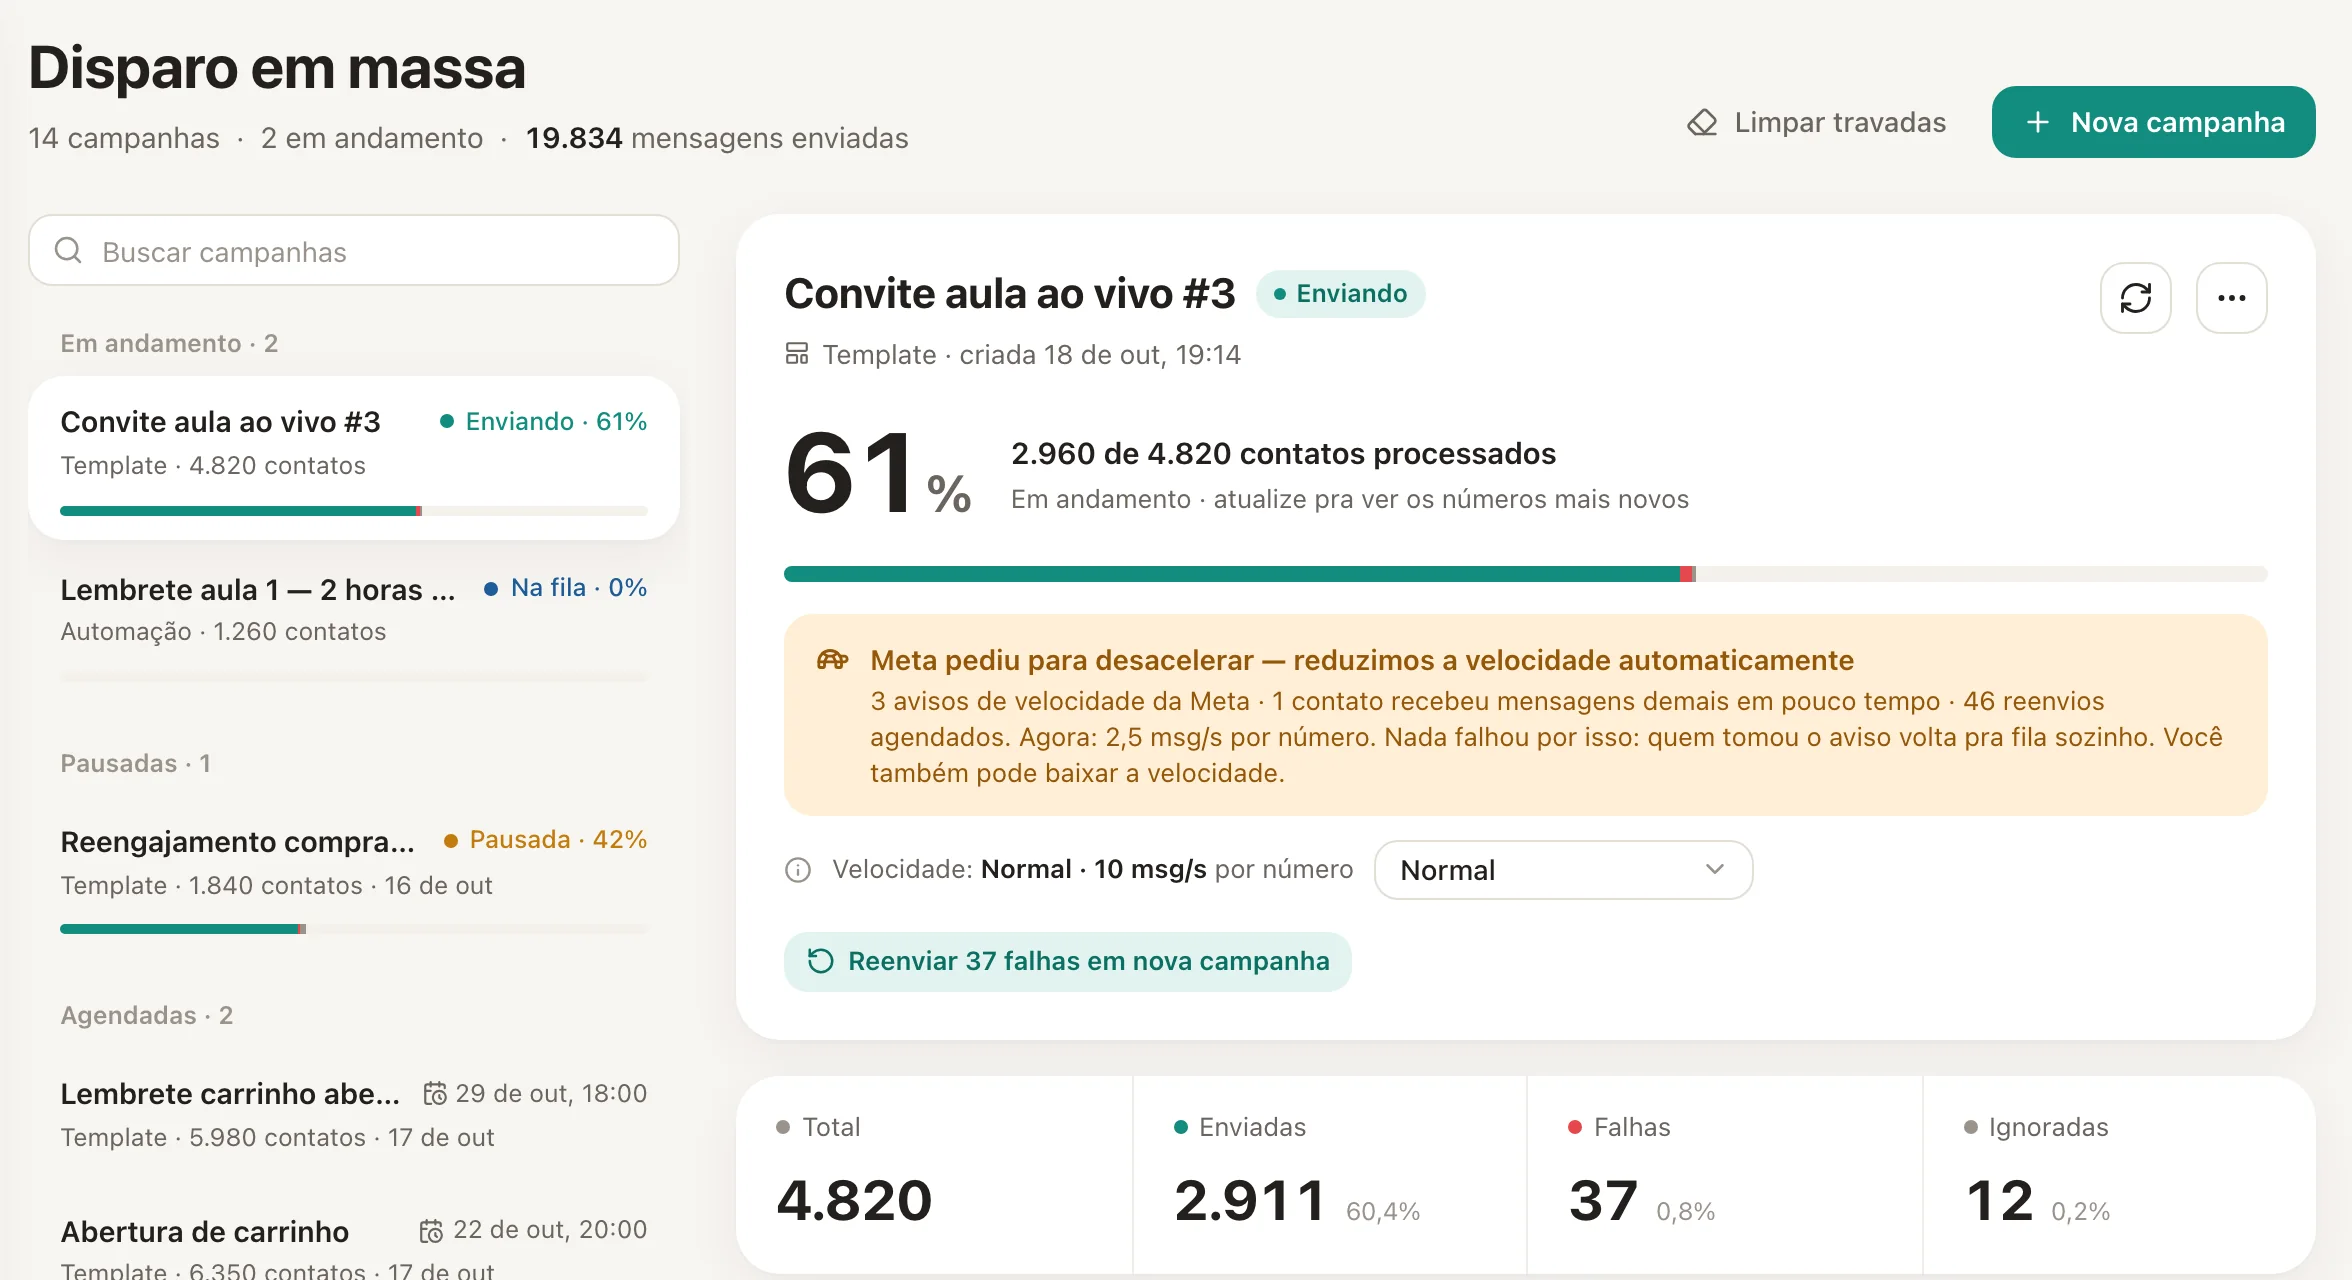Click the Ignoradas 12 stat card
Viewport: 2352px width, 1280px height.
click(2119, 1174)
